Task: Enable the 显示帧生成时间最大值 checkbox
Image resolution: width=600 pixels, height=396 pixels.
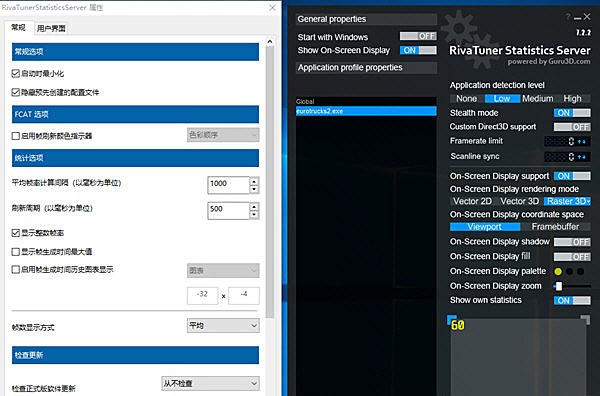Action: (x=16, y=252)
